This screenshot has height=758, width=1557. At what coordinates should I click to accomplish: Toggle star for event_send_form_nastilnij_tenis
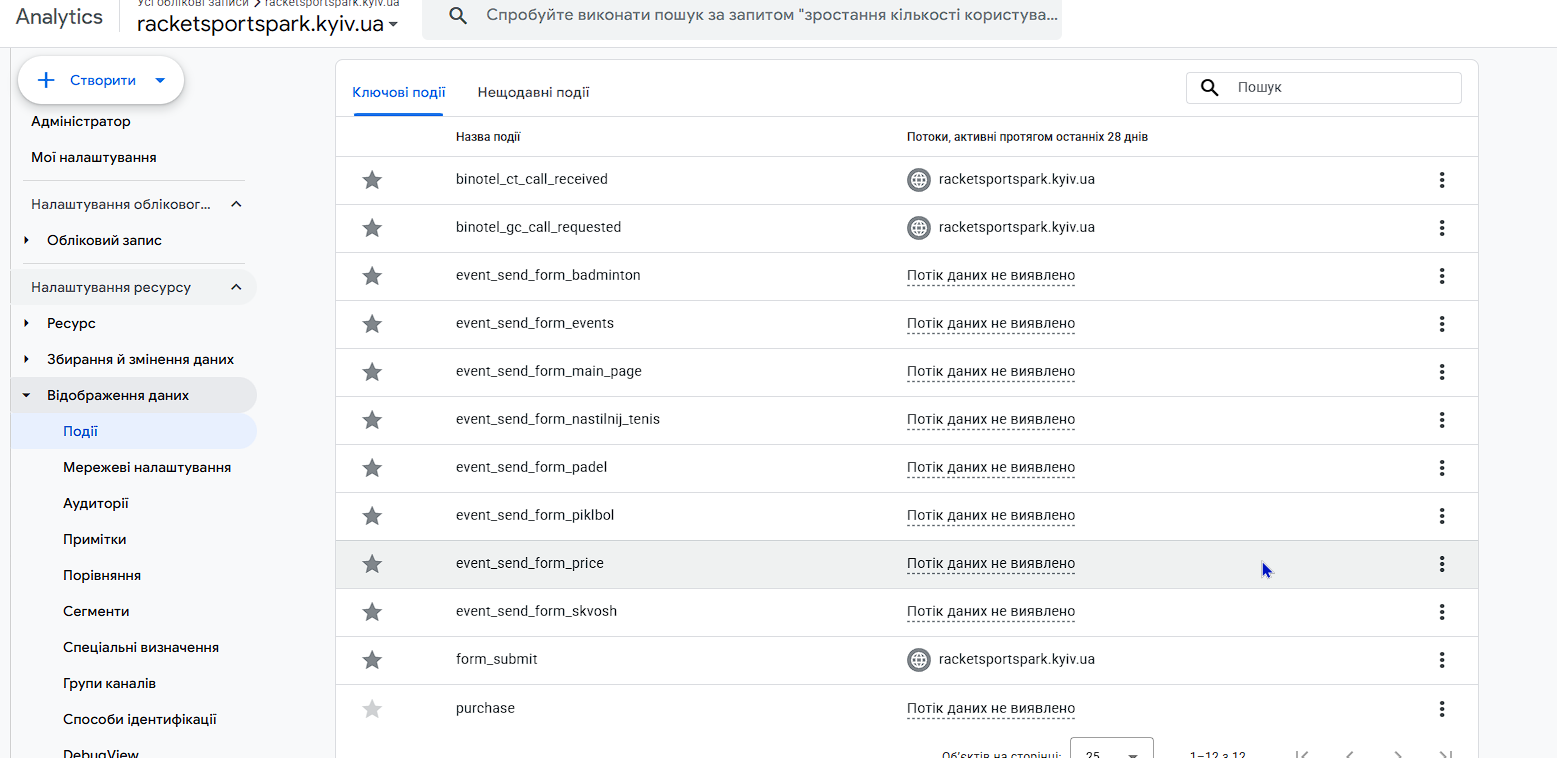[x=372, y=420]
